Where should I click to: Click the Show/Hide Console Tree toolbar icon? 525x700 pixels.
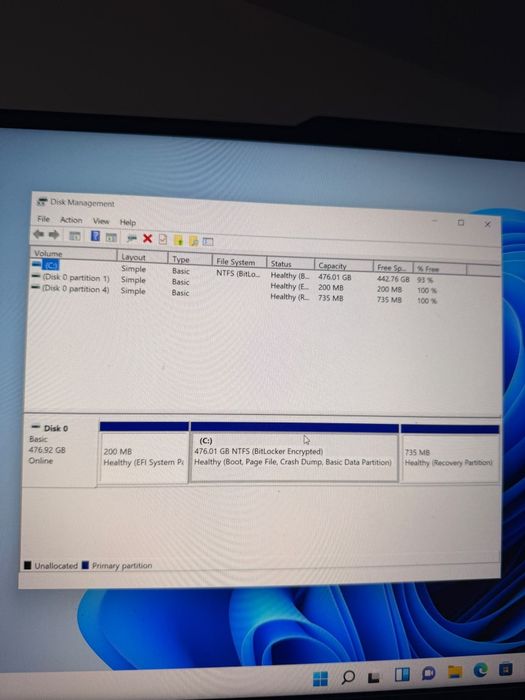75,236
